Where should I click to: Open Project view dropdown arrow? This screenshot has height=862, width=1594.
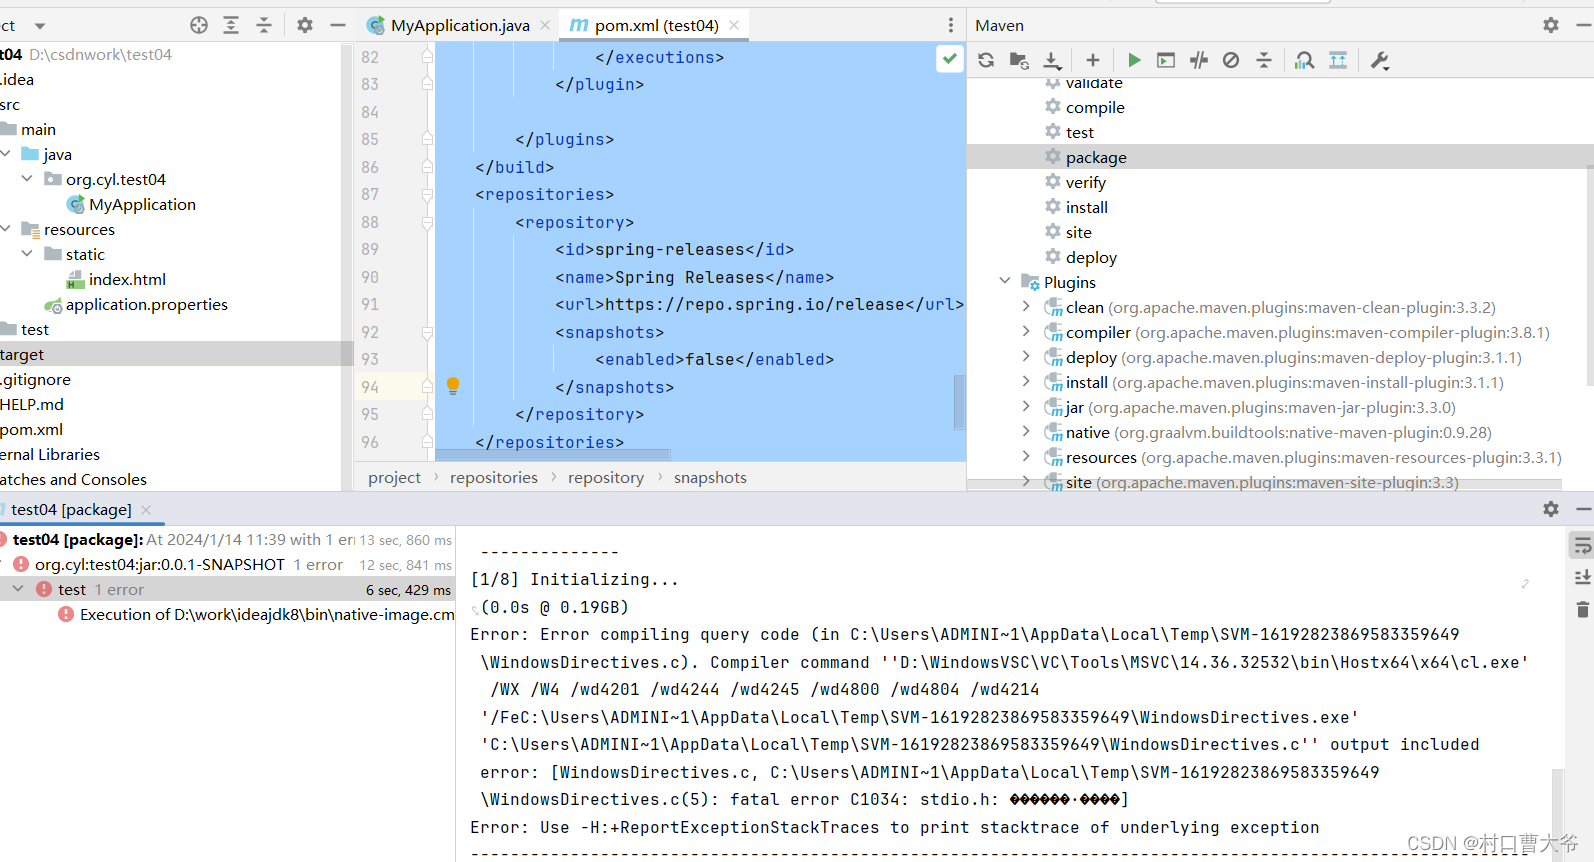(x=40, y=26)
